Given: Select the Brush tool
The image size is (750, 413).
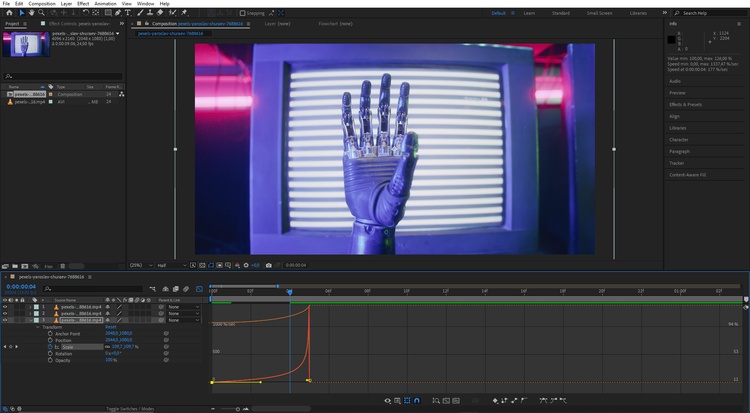Looking at the screenshot, I should [x=140, y=13].
